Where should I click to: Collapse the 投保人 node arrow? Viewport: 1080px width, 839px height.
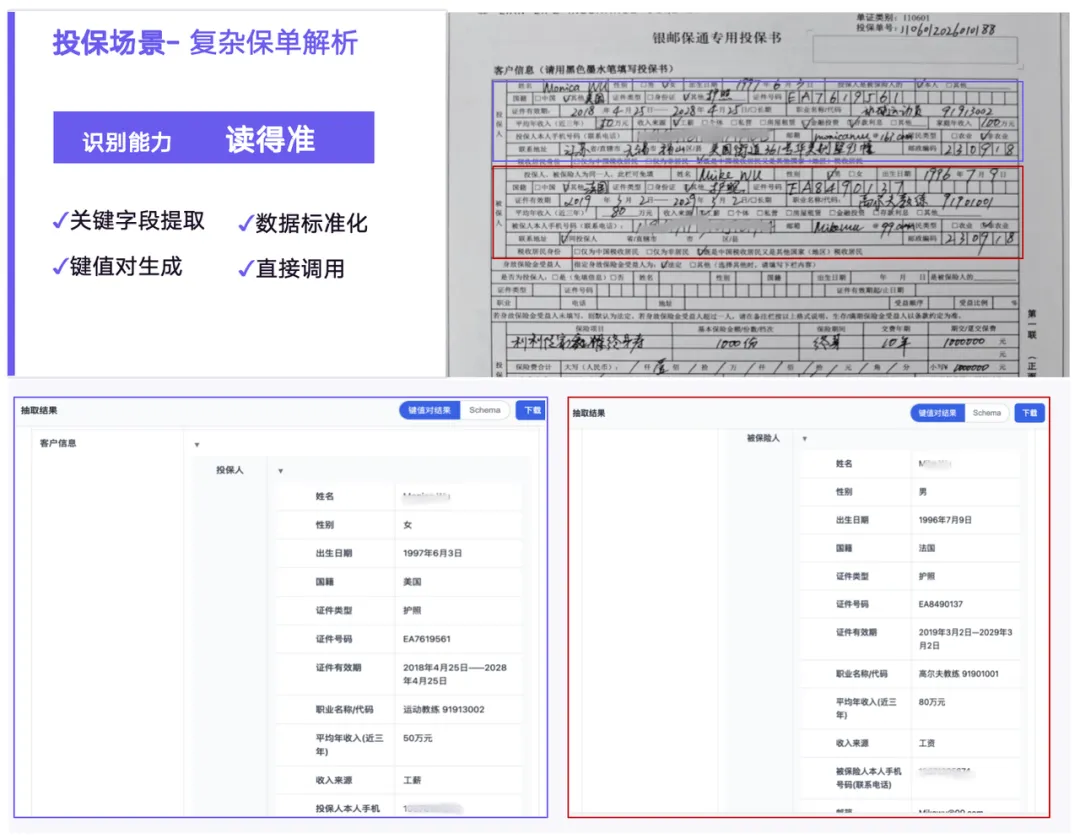coord(280,471)
